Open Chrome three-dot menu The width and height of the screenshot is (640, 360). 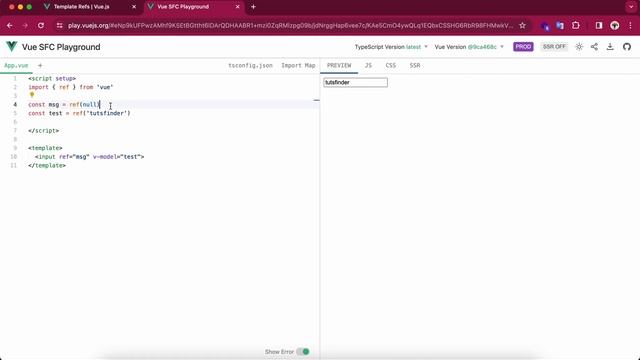pos(630,25)
